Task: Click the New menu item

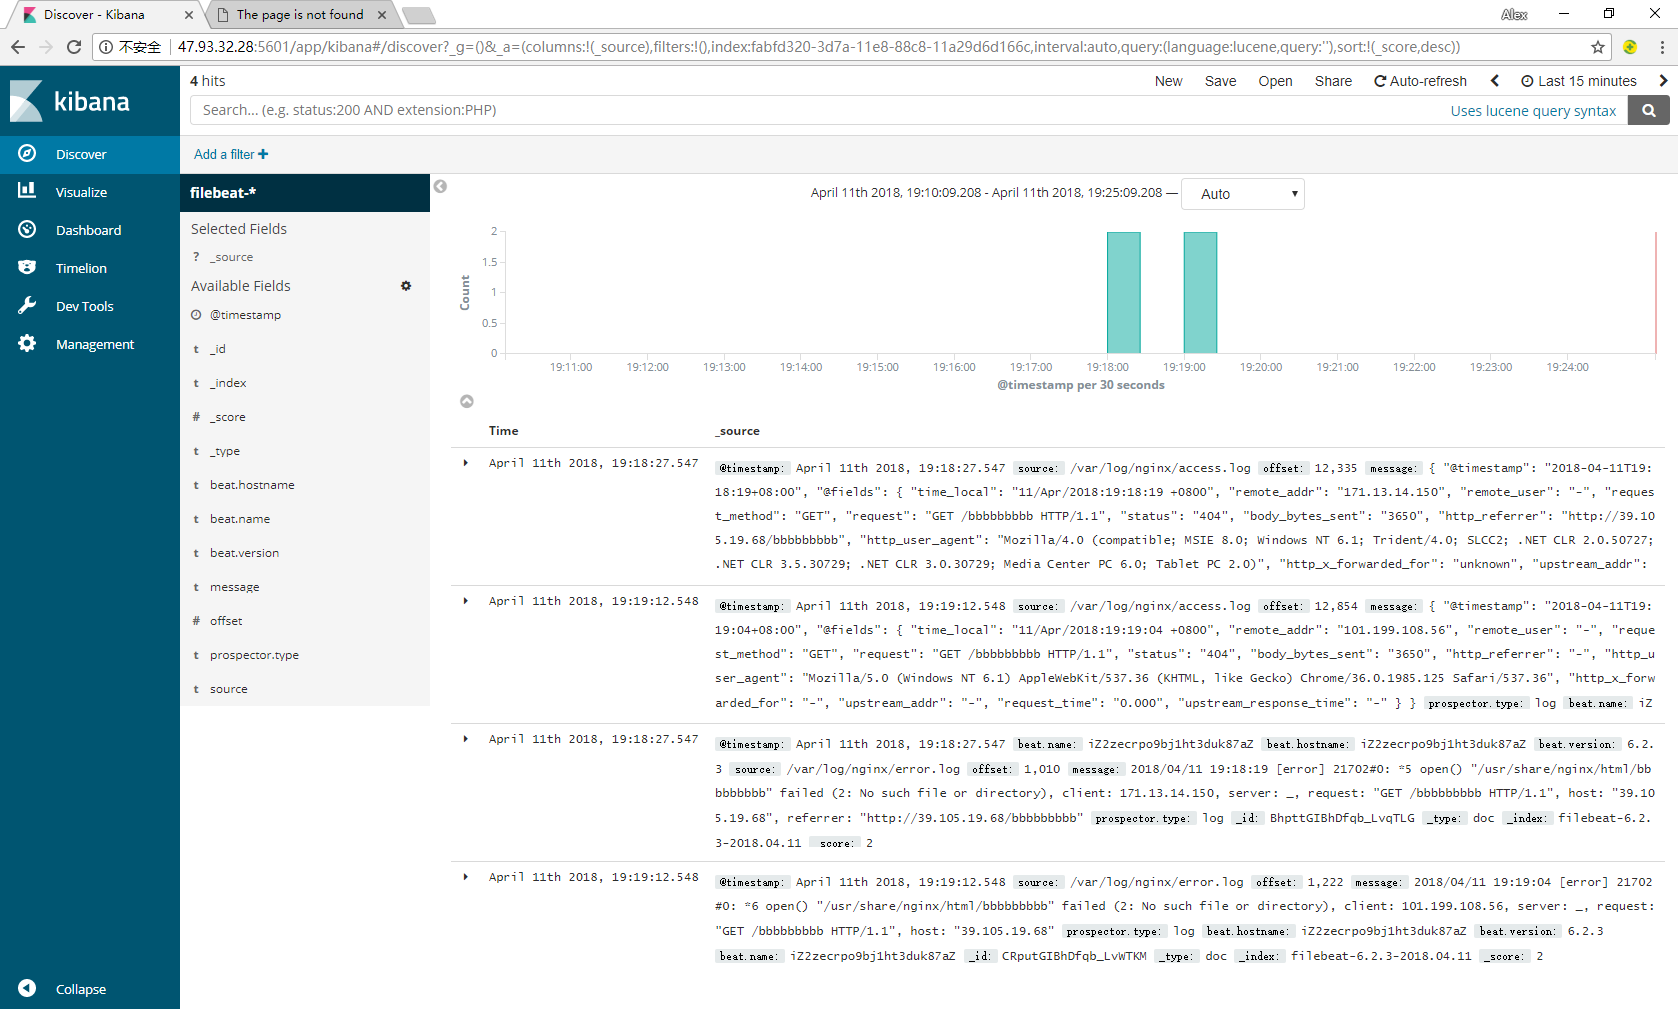Action: pos(1168,81)
